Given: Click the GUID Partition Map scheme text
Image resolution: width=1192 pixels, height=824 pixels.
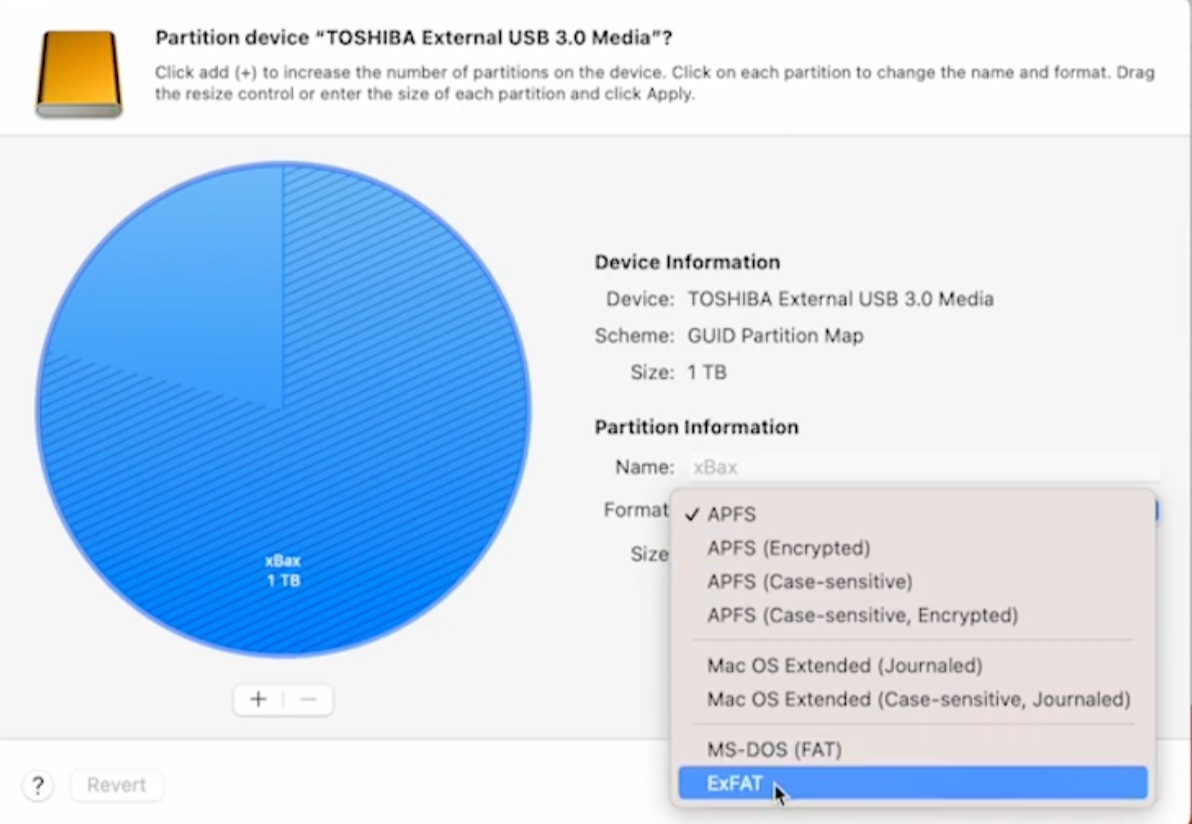Looking at the screenshot, I should [x=775, y=336].
